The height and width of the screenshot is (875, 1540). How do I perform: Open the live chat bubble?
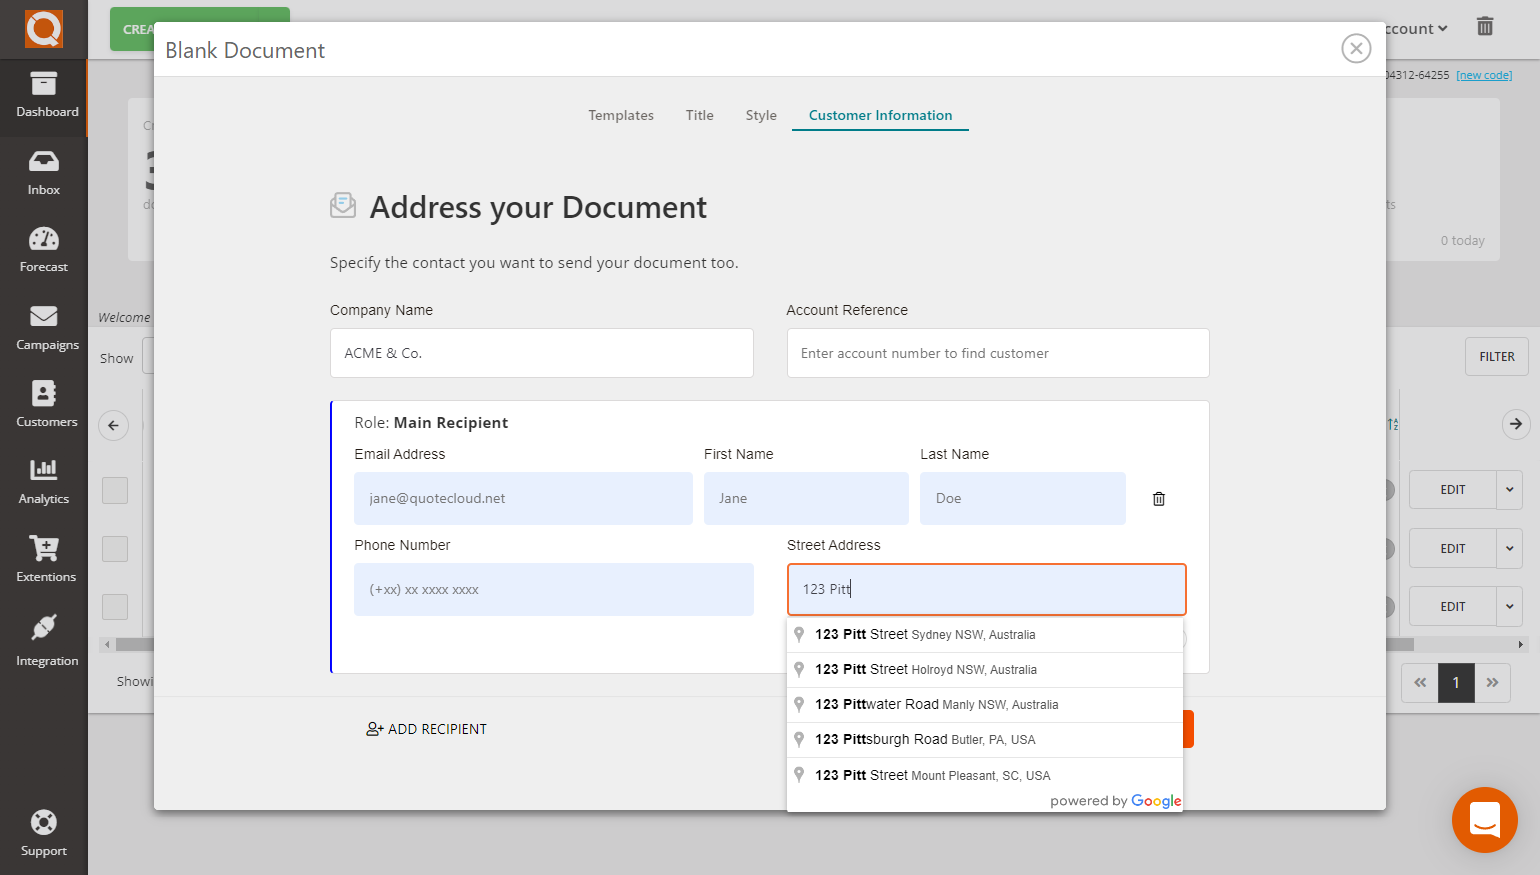[1484, 819]
